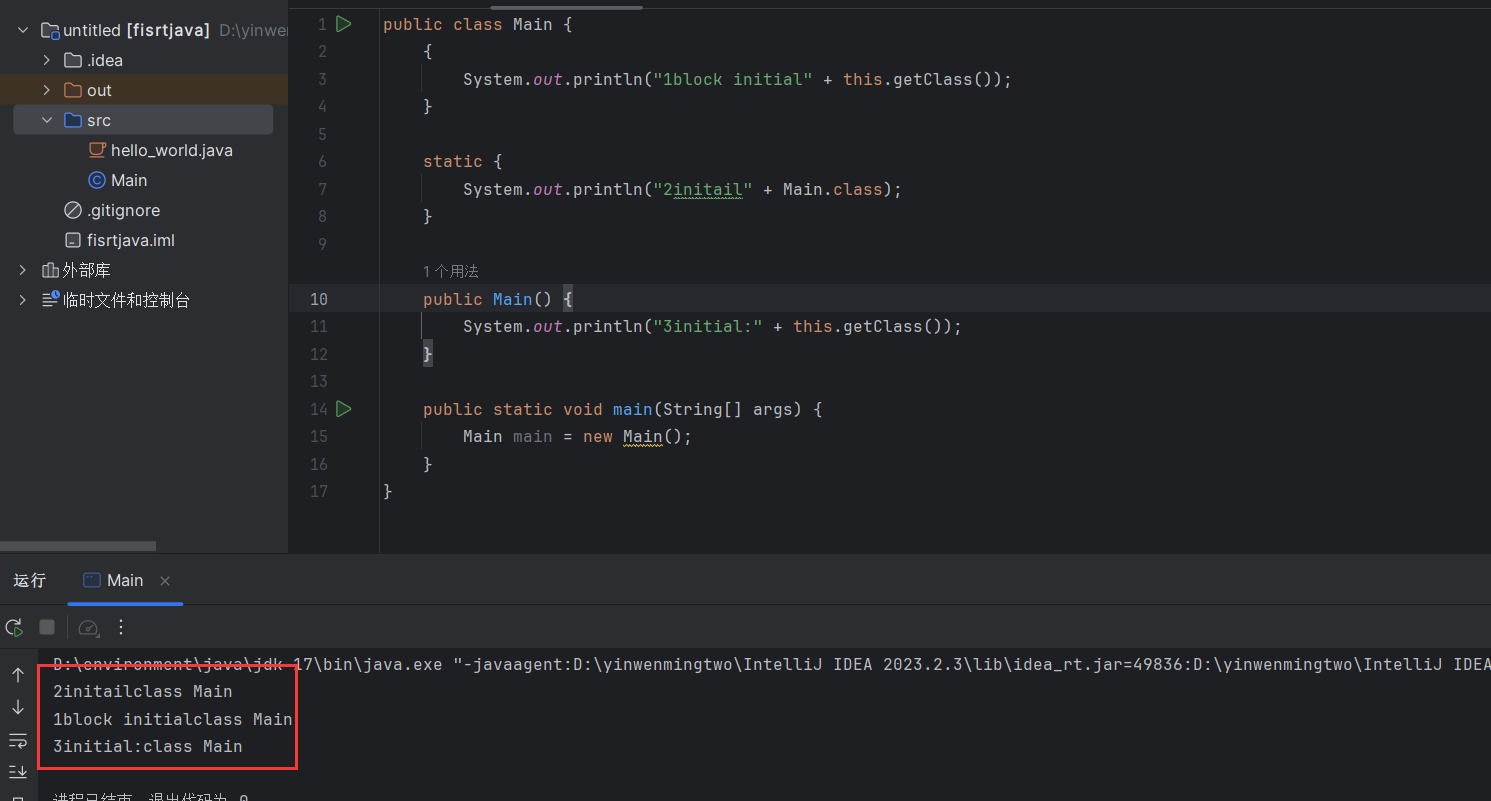Run main method from line 14 gutter
Screen dimensions: 1491x801
pos(344,409)
